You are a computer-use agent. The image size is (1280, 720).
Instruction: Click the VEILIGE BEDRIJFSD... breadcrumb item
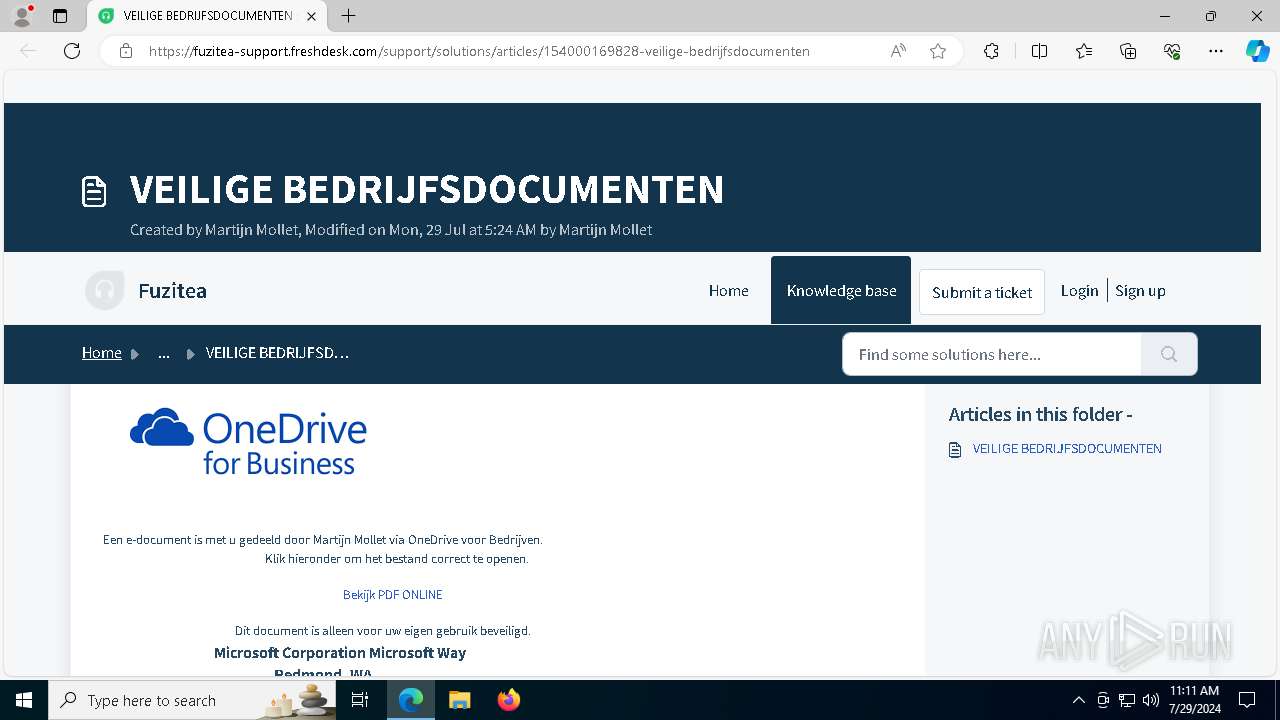(x=277, y=353)
